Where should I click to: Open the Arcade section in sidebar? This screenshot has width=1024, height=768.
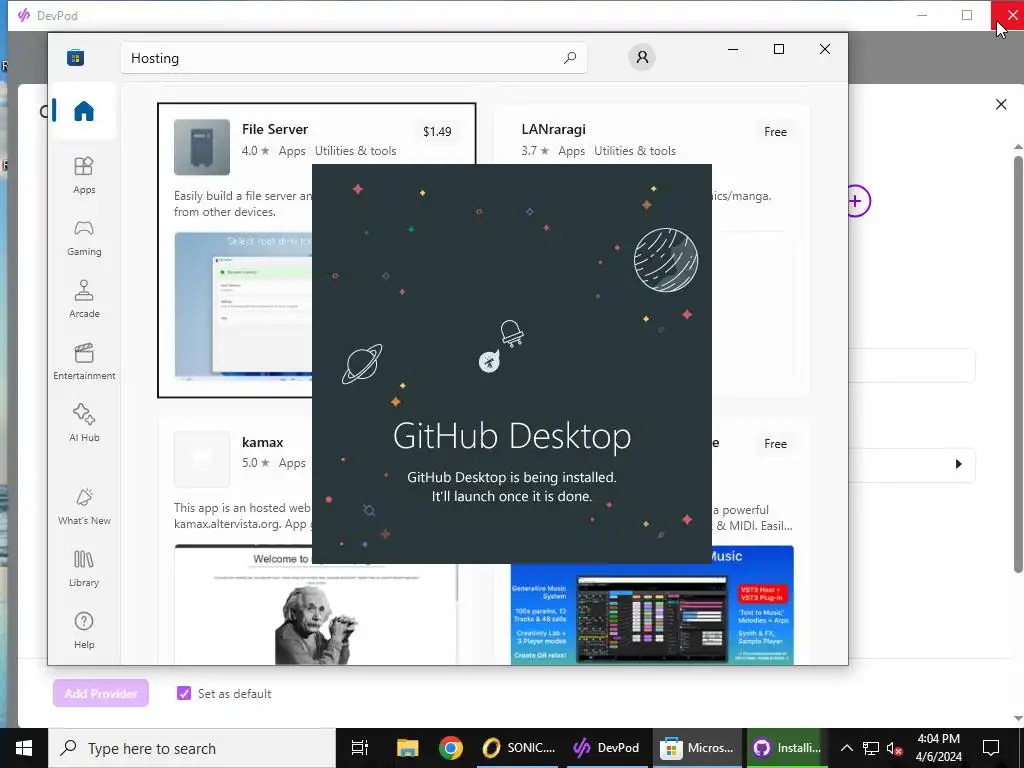(84, 299)
